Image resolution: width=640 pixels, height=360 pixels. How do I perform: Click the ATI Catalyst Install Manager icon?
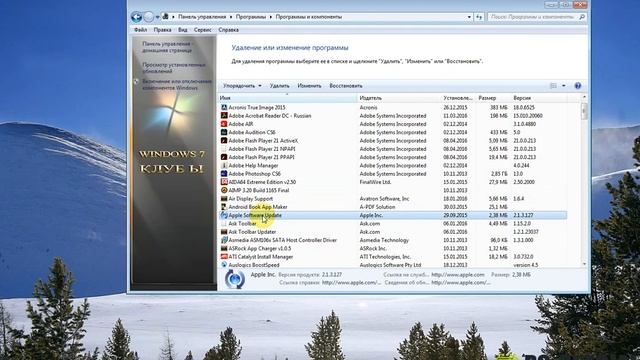click(x=224, y=256)
